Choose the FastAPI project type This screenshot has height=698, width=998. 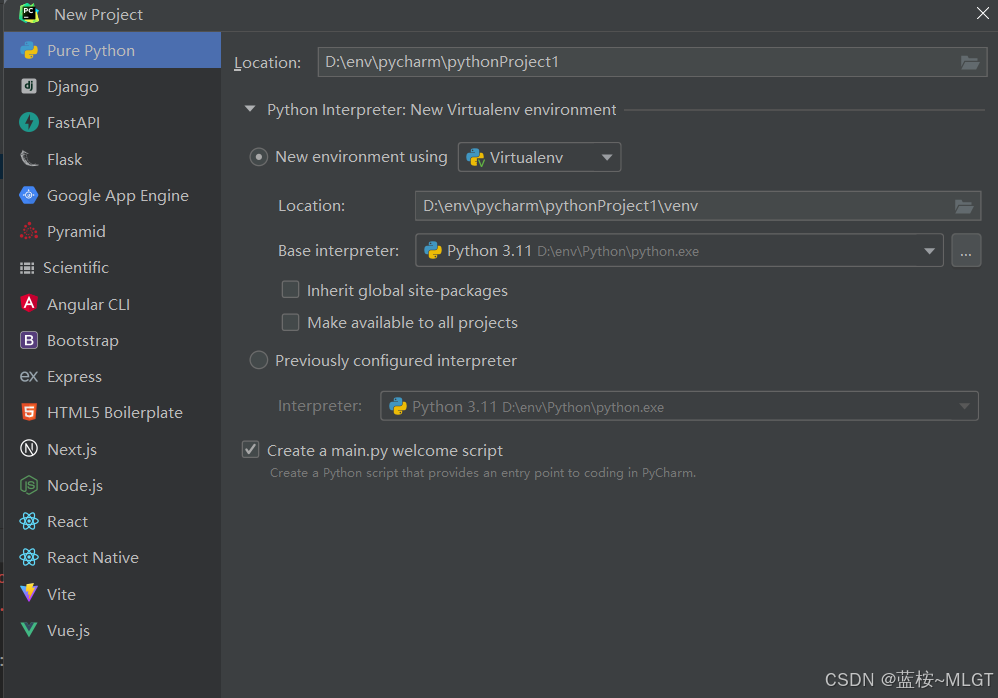pyautogui.click(x=112, y=122)
